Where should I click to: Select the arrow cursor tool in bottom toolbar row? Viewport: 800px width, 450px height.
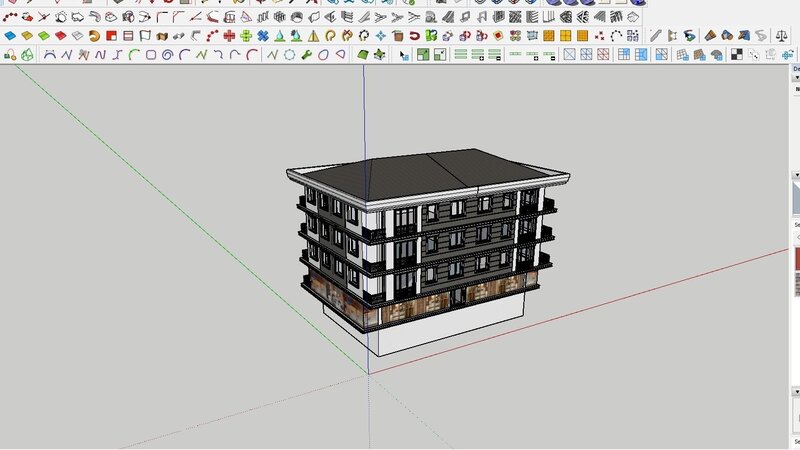(404, 55)
